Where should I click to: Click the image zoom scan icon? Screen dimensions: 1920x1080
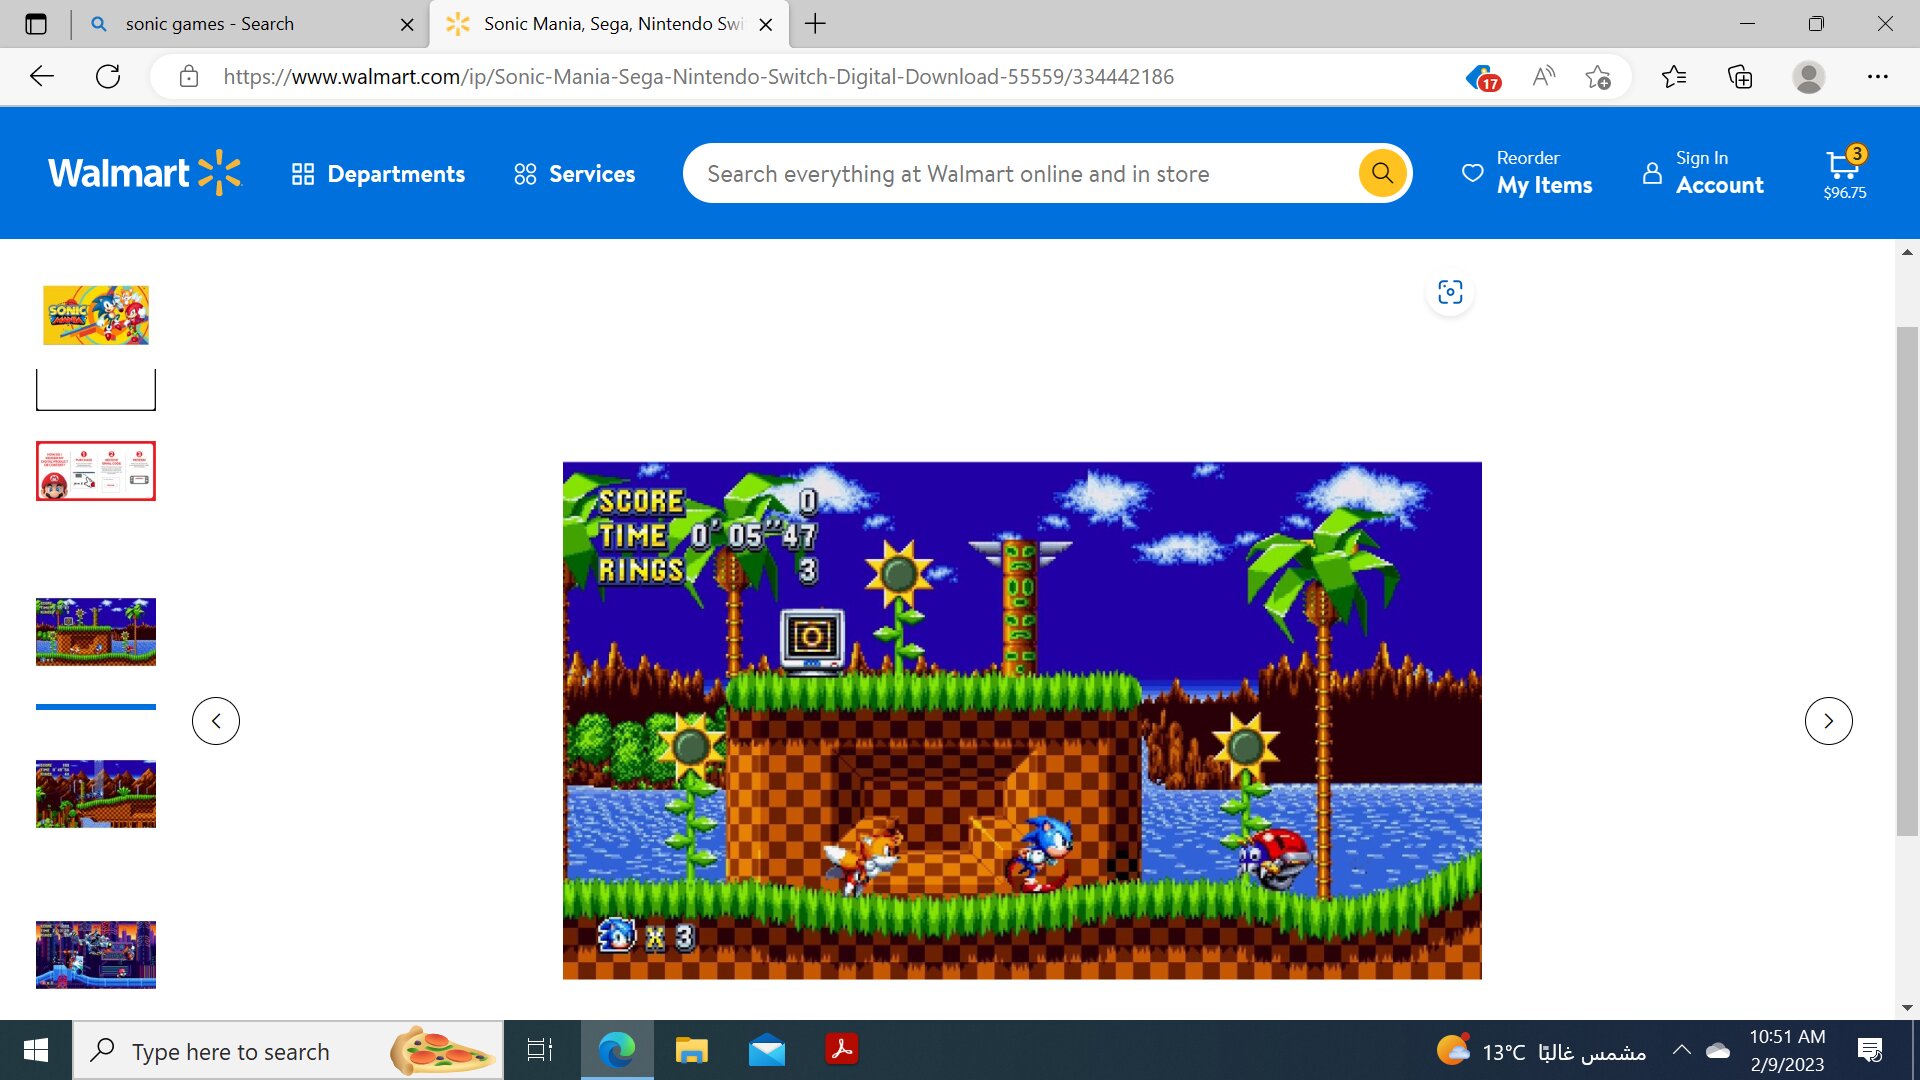click(x=1450, y=292)
